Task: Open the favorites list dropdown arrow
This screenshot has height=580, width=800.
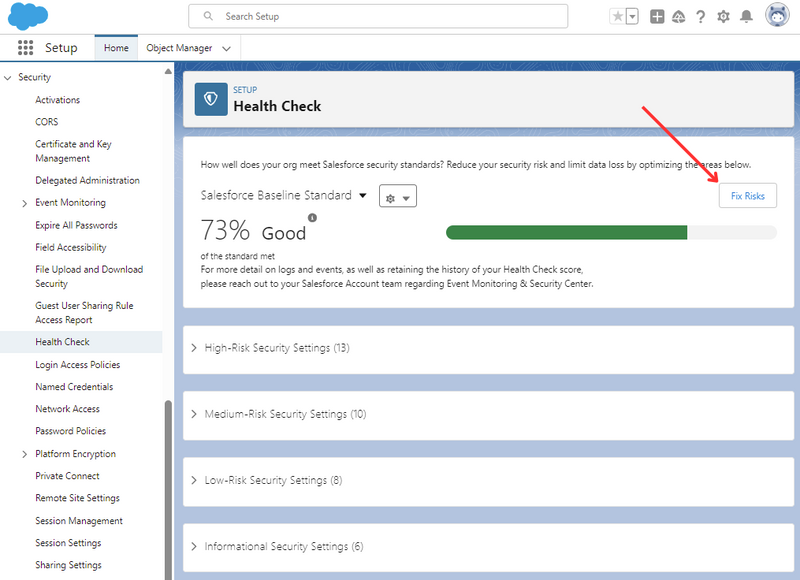Action: click(632, 16)
